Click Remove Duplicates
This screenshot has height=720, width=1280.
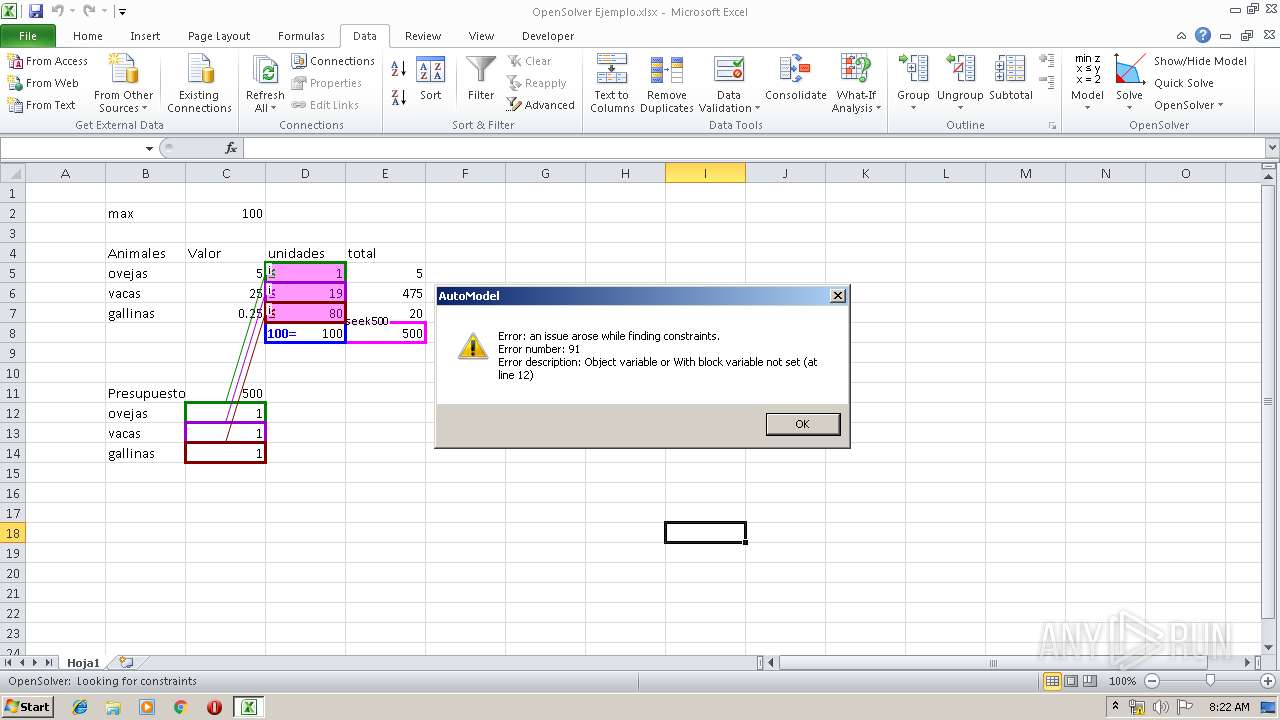[667, 84]
